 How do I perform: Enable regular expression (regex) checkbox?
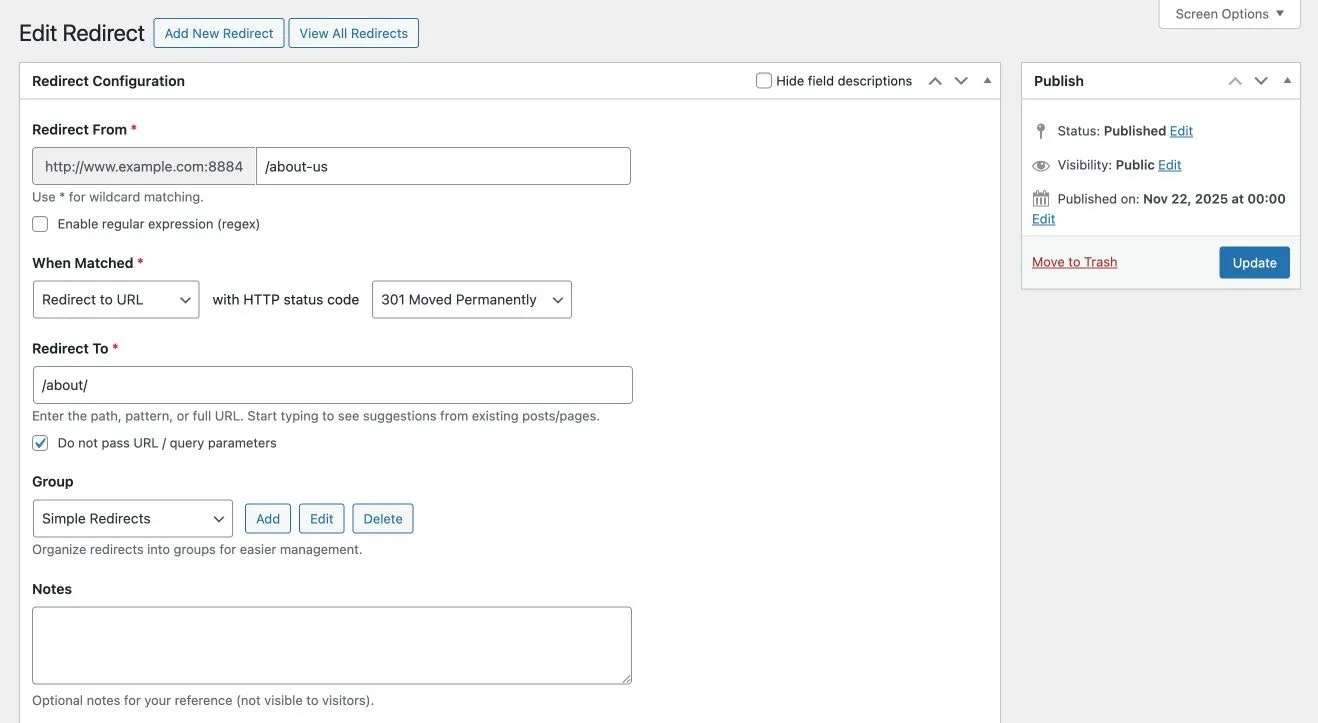40,224
